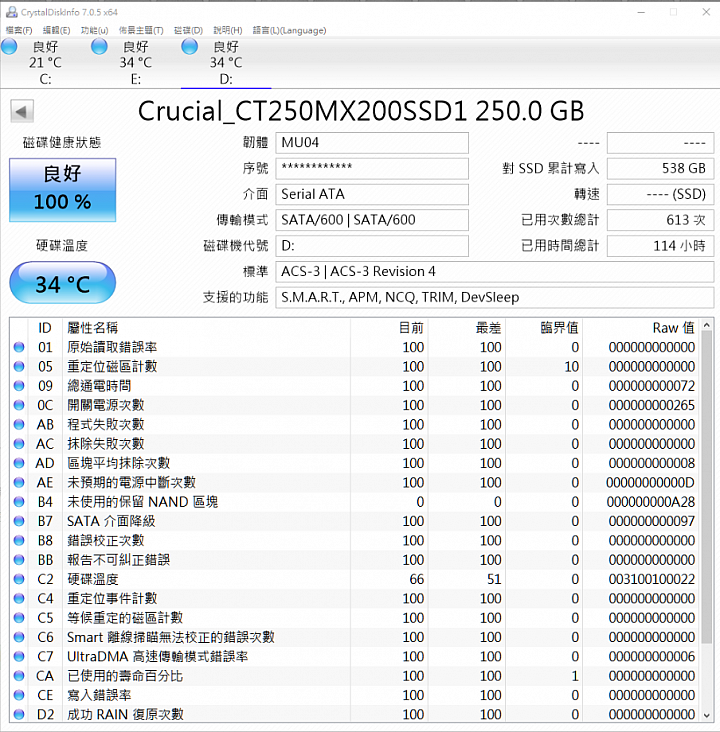Viewport: 720px width, 732px height.
Task: Click the D: drive blue health orb
Action: (x=190, y=47)
